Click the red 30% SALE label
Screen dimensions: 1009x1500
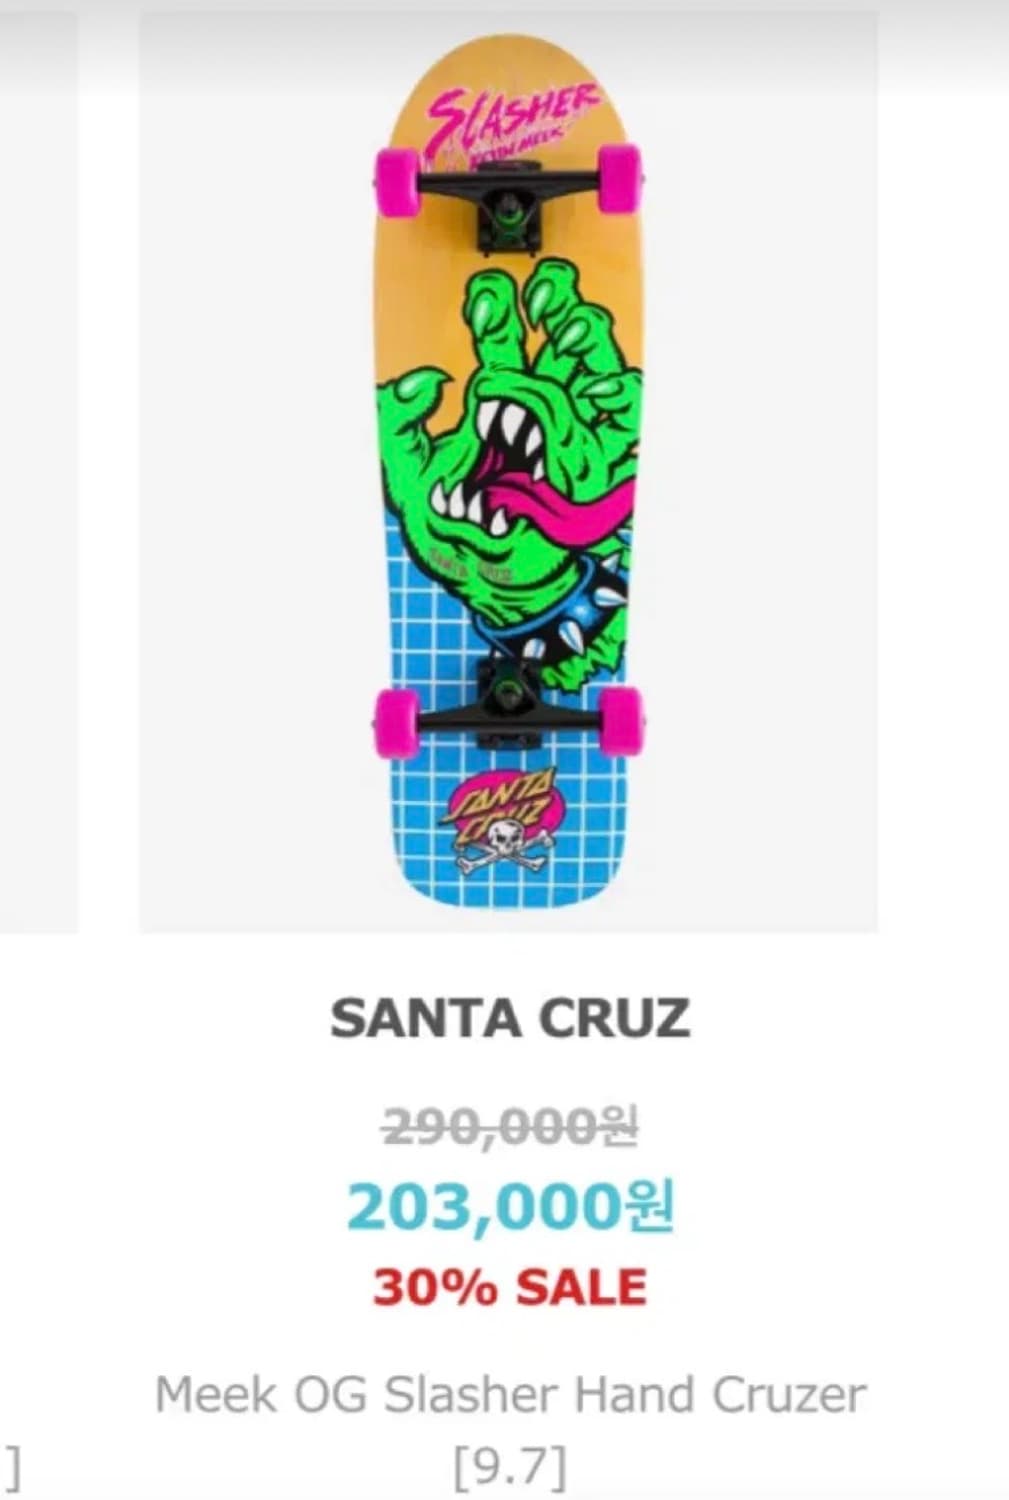[x=510, y=1287]
